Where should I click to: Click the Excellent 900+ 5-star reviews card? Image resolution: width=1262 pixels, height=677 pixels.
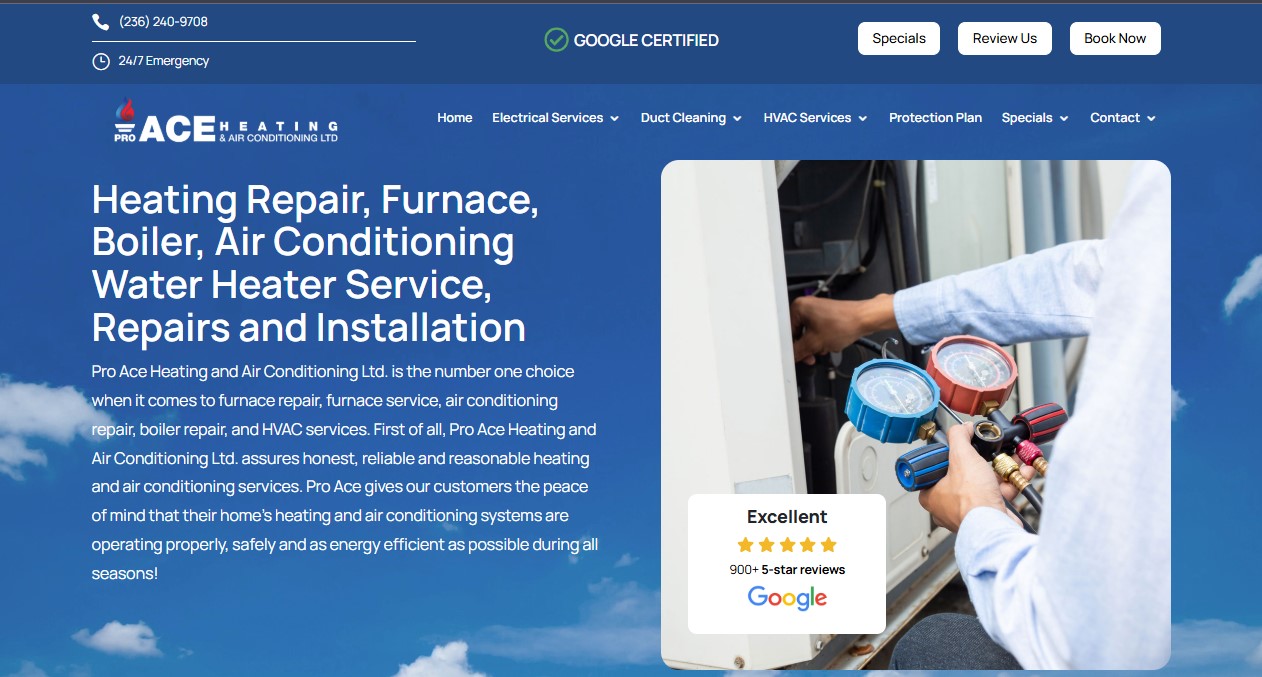coord(787,563)
